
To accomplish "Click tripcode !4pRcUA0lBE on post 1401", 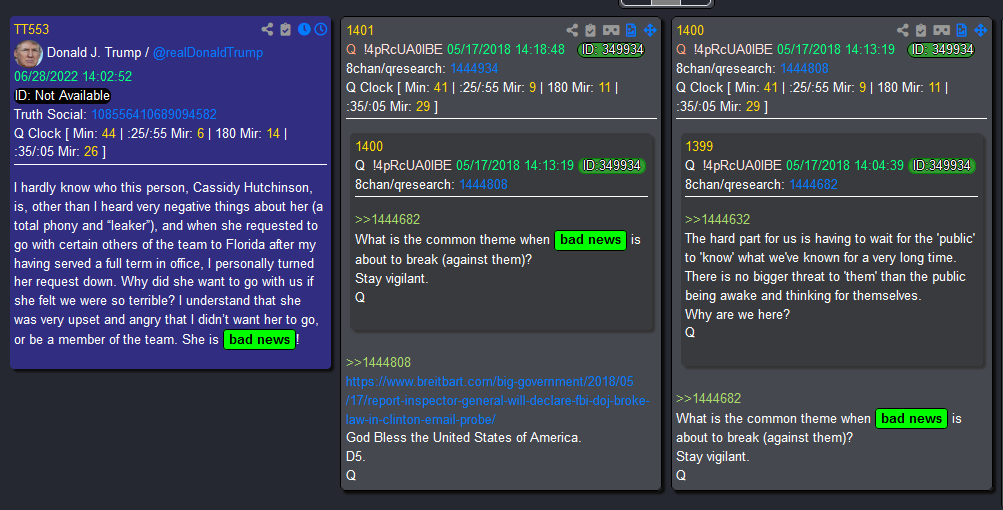I will [403, 49].
